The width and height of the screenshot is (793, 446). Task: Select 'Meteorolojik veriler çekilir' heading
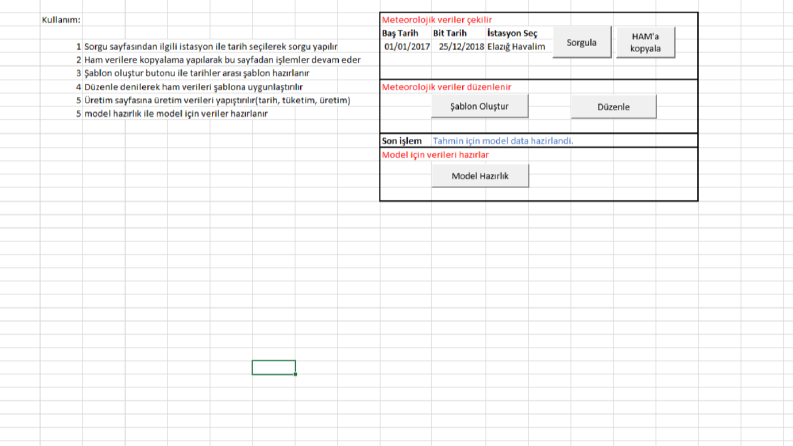[x=436, y=20]
